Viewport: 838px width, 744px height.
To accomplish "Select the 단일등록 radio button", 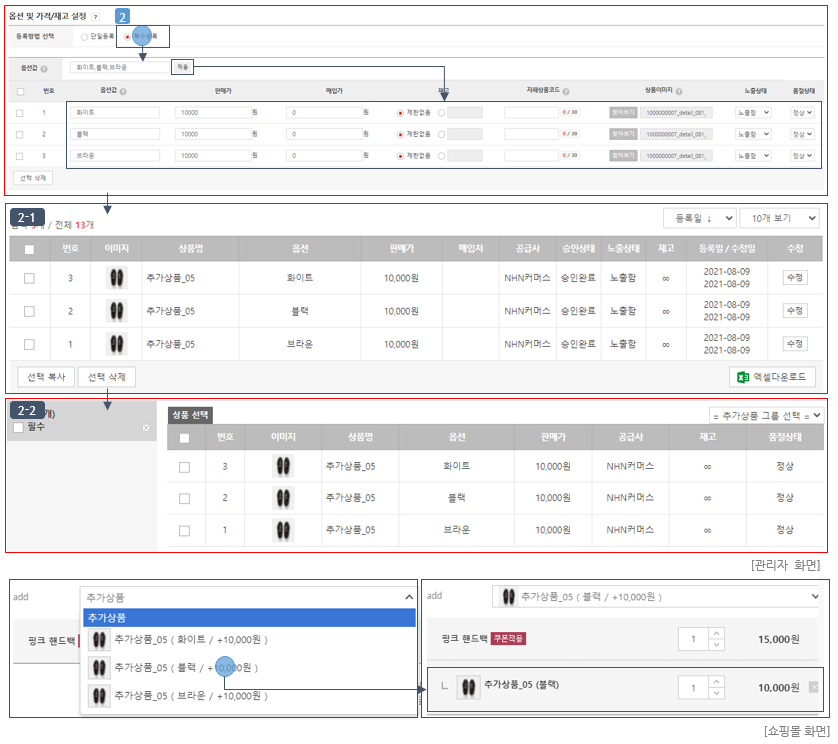I will click(84, 37).
